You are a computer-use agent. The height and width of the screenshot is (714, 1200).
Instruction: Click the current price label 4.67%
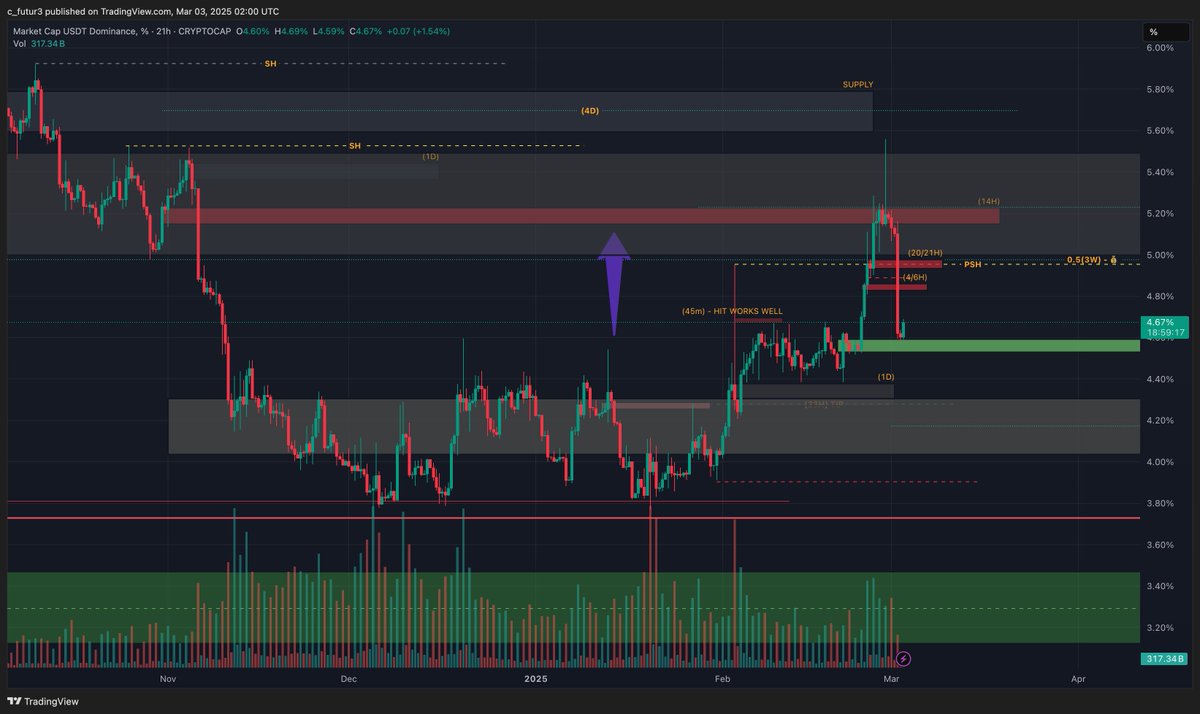click(x=1162, y=322)
